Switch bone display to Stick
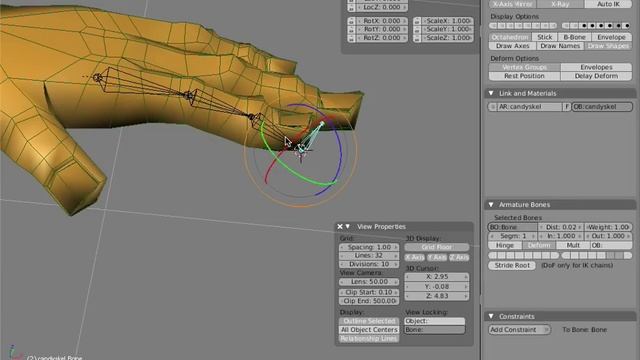Image resolution: width=640 pixels, height=360 pixels. [545, 37]
